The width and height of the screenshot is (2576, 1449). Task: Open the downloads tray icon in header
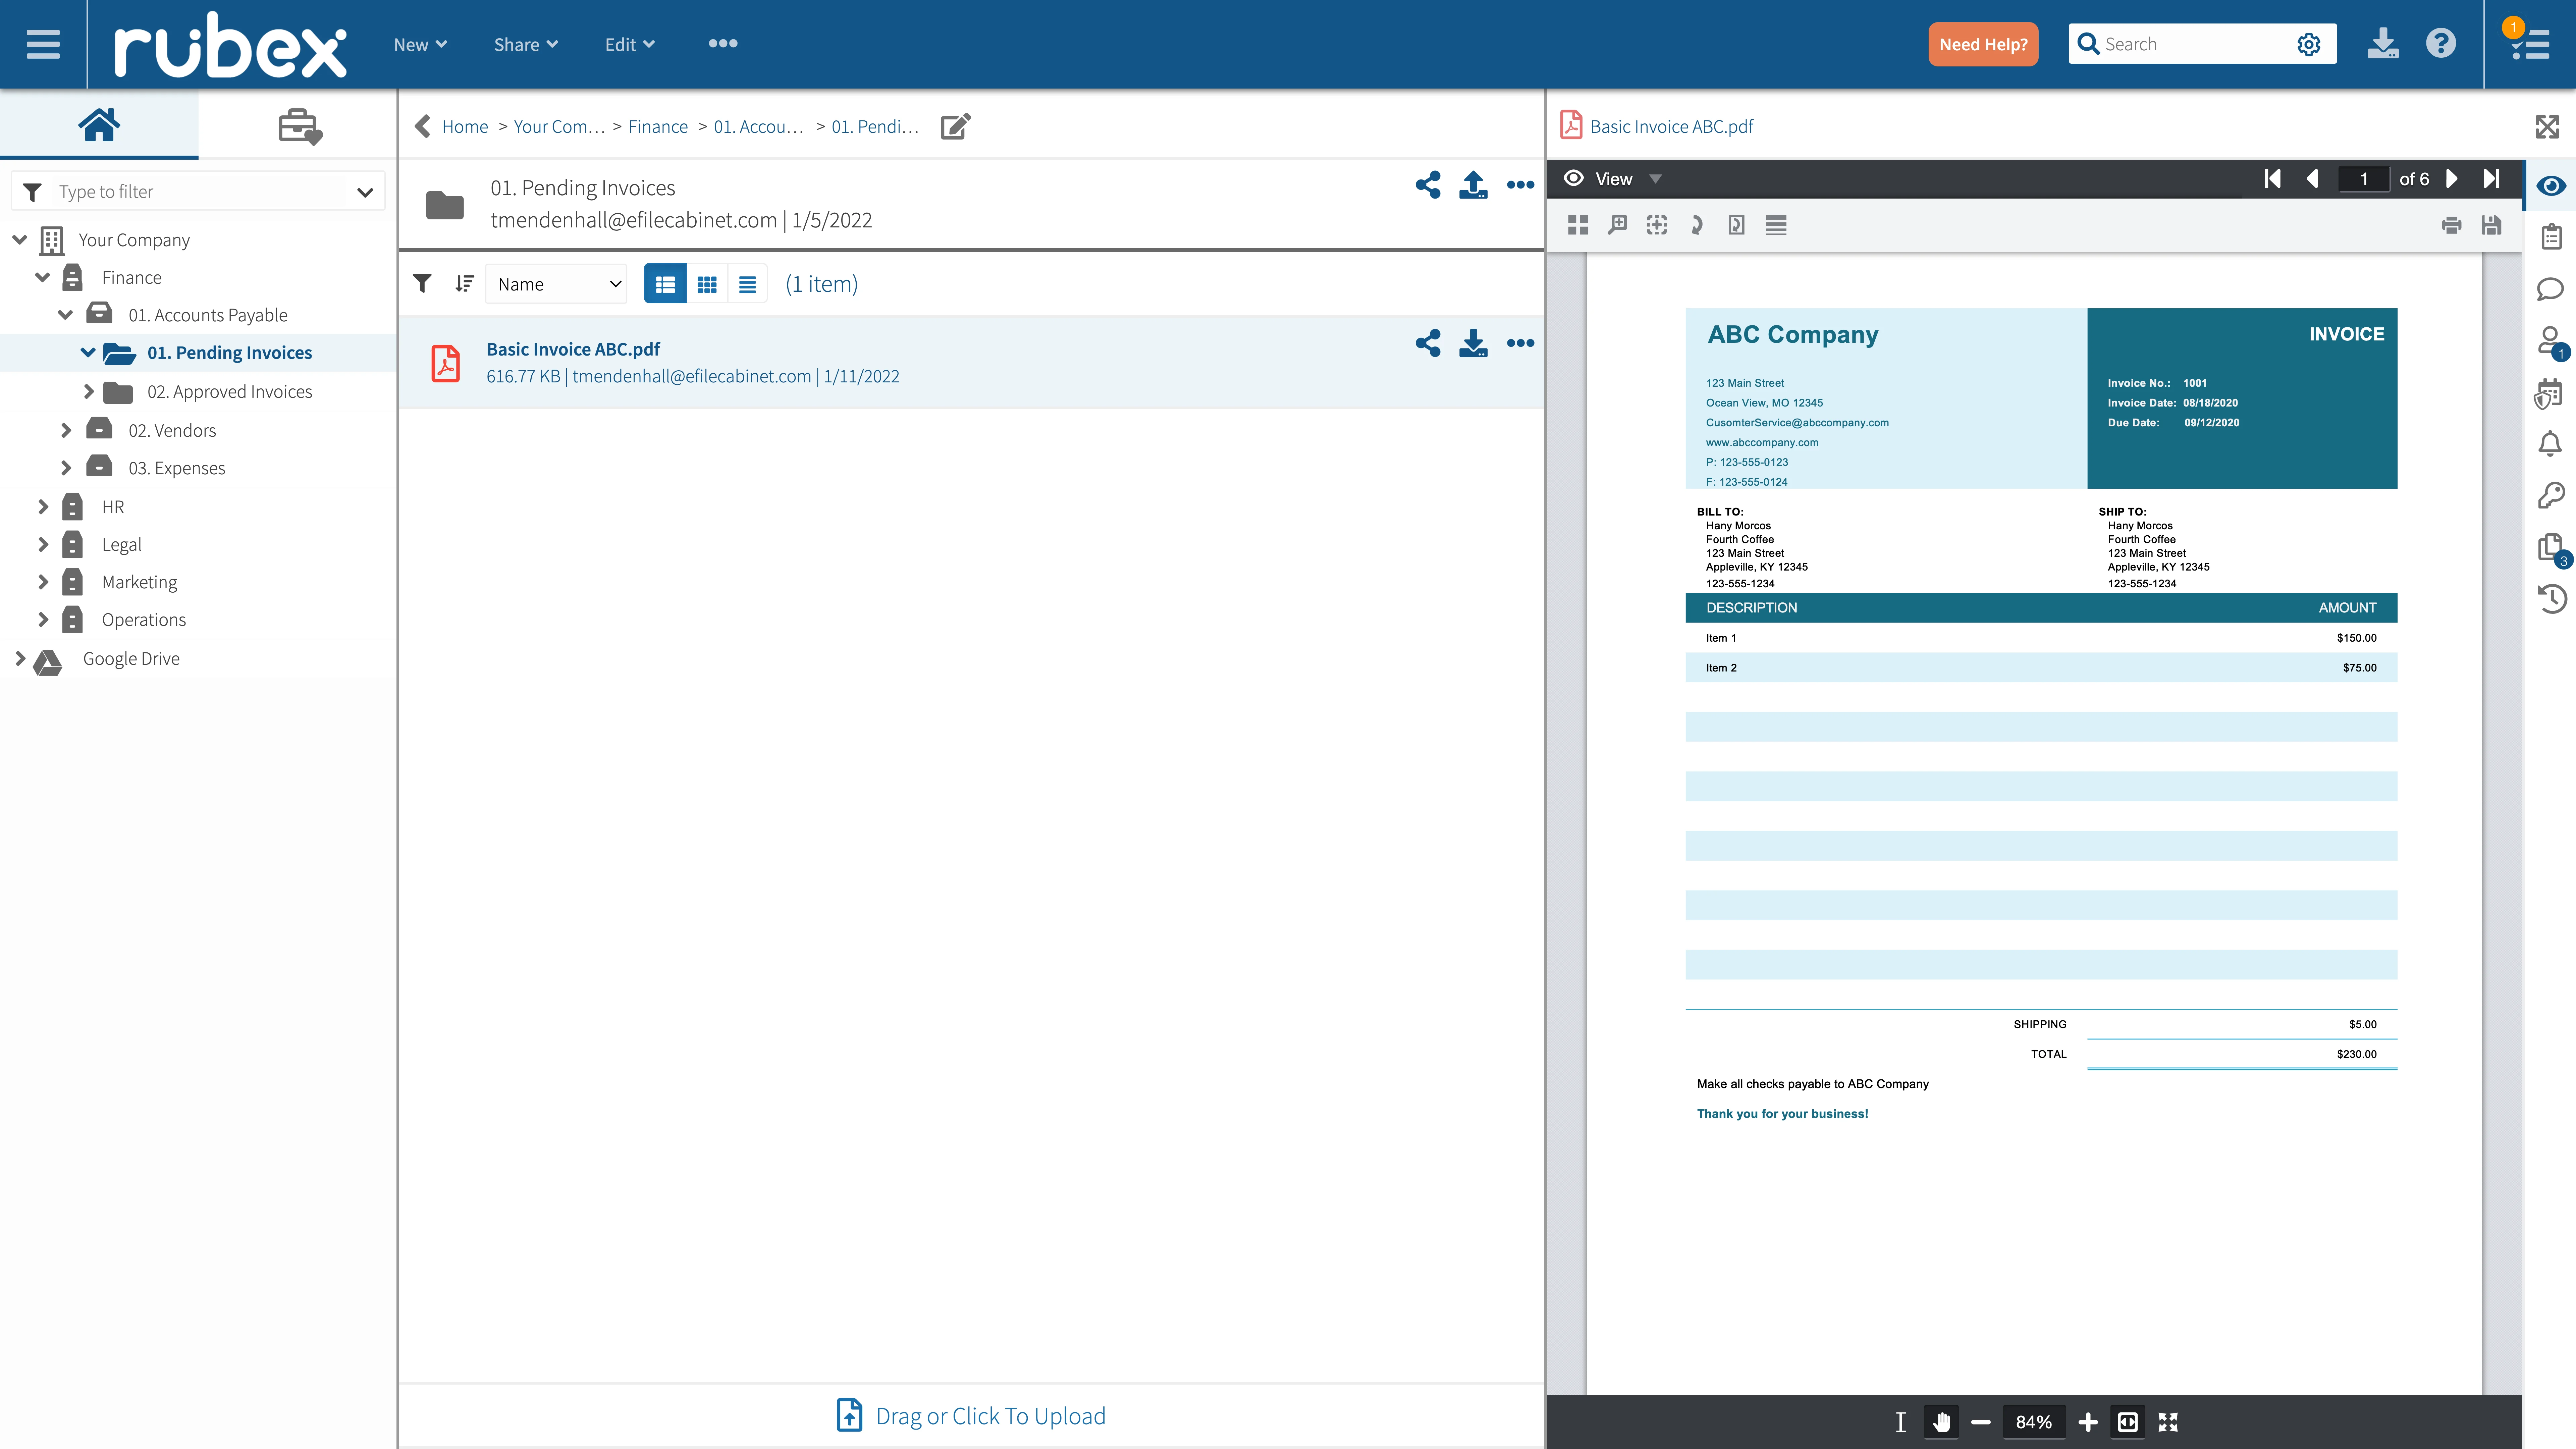[2383, 44]
